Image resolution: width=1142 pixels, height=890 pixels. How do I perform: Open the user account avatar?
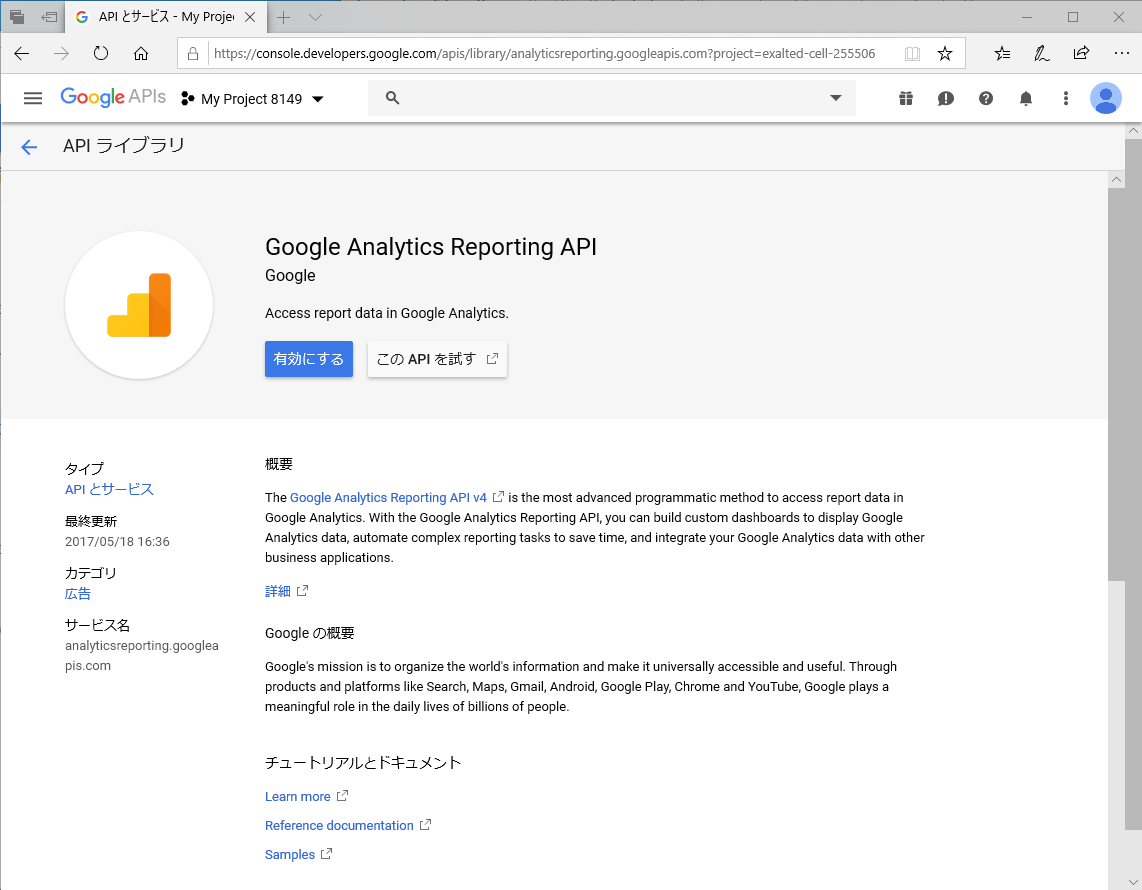1106,98
